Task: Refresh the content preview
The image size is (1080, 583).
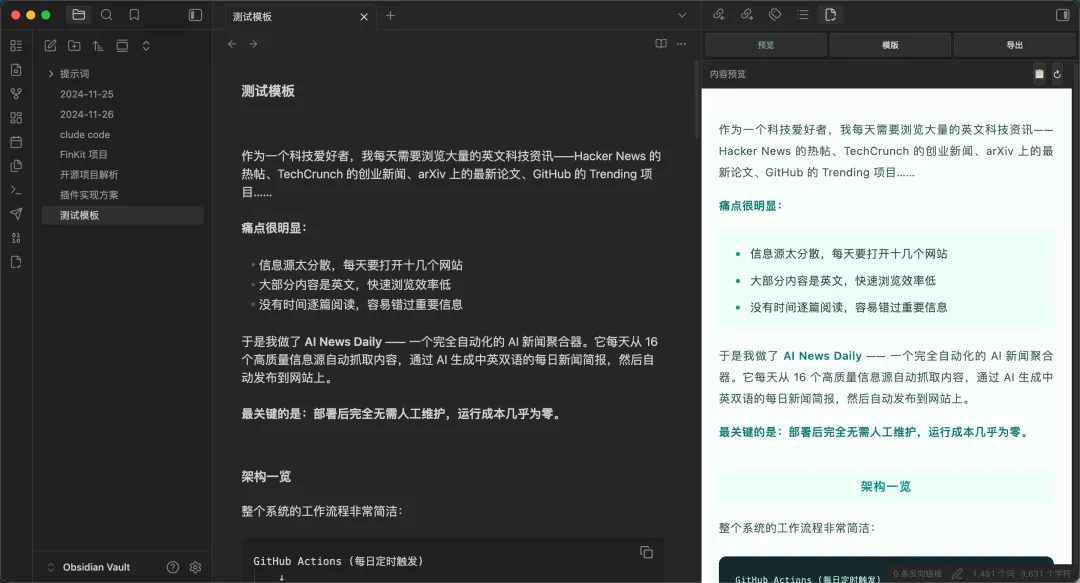Action: click(x=1057, y=74)
